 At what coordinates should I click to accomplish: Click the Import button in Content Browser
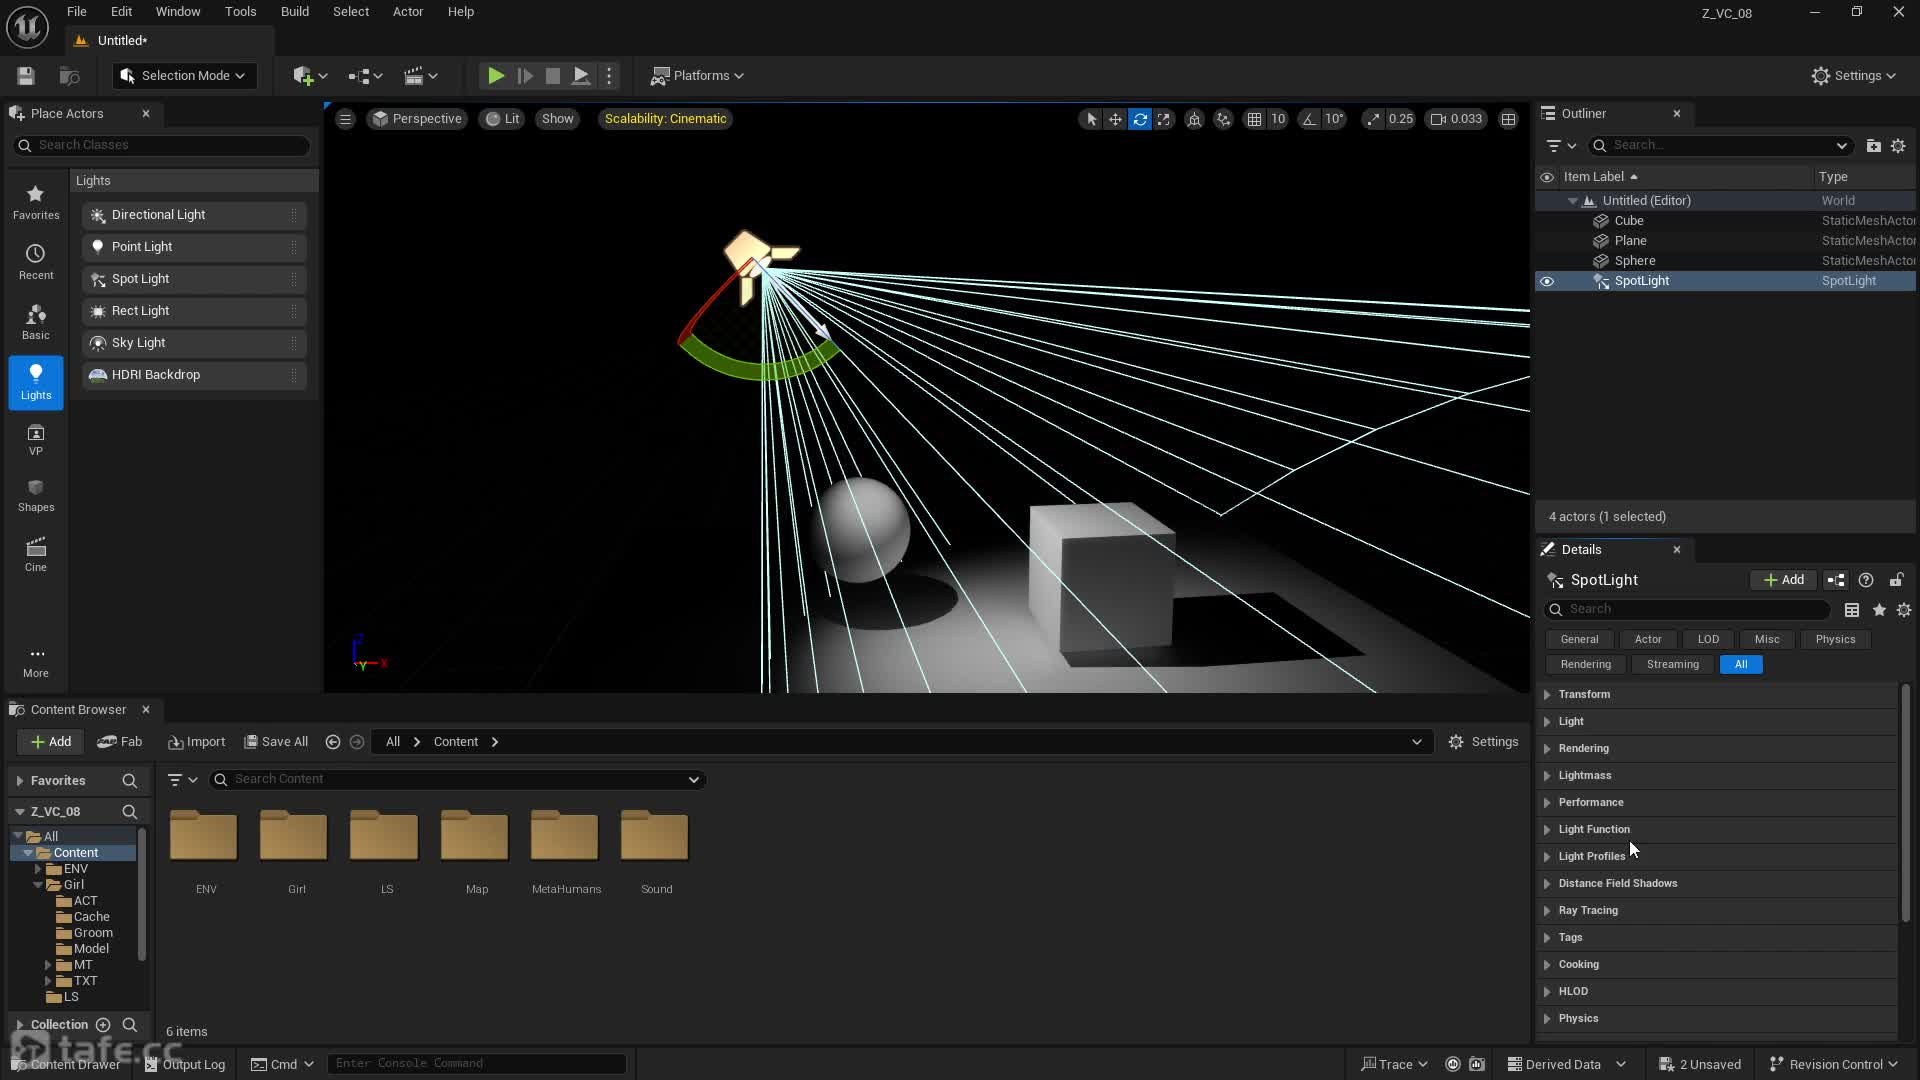click(197, 742)
